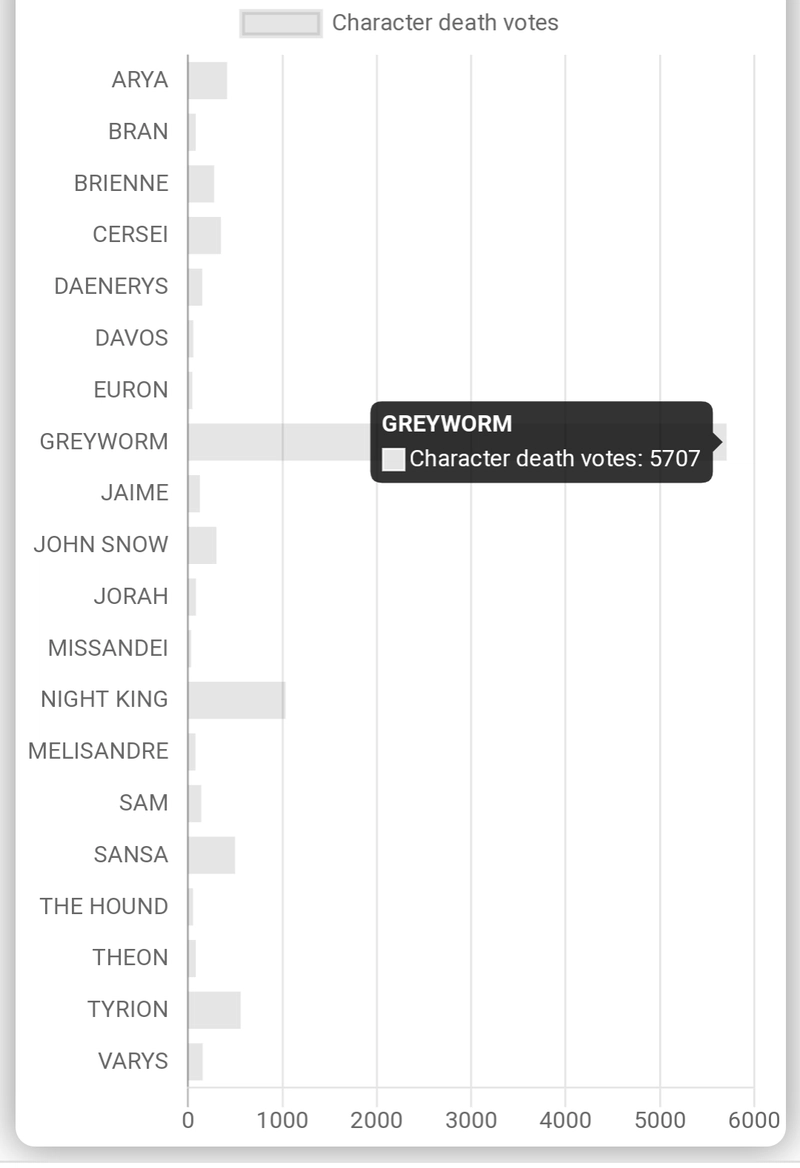Click the NIGHT KING vote bar
800x1168 pixels.
236,699
